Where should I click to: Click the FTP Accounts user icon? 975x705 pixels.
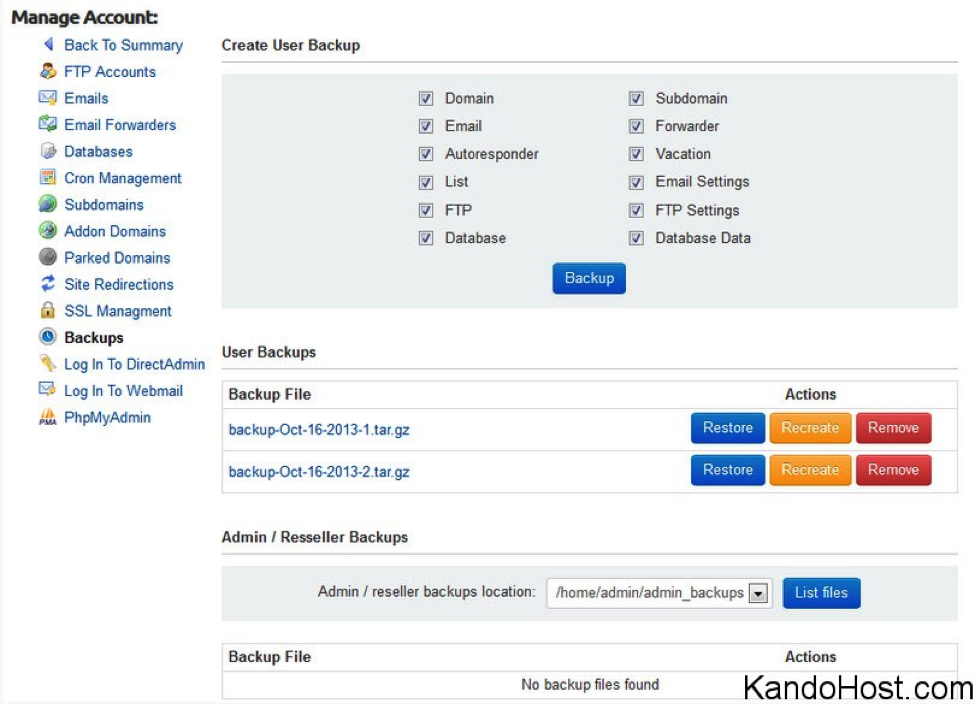click(48, 71)
